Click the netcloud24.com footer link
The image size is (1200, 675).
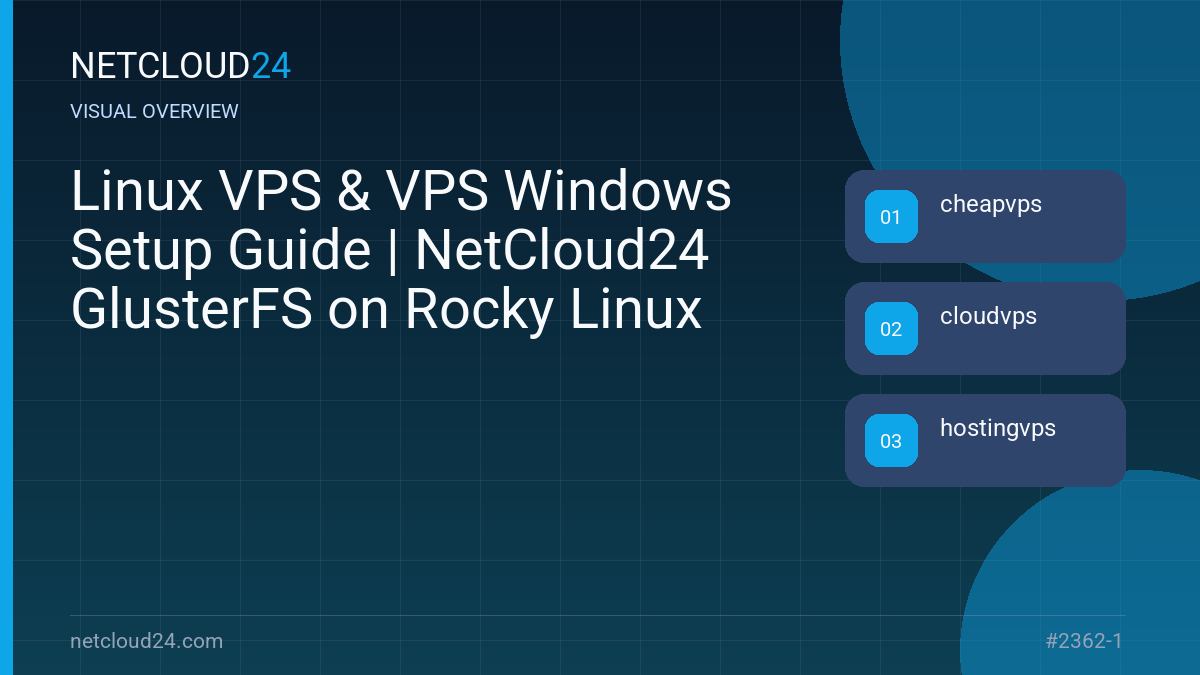(147, 641)
